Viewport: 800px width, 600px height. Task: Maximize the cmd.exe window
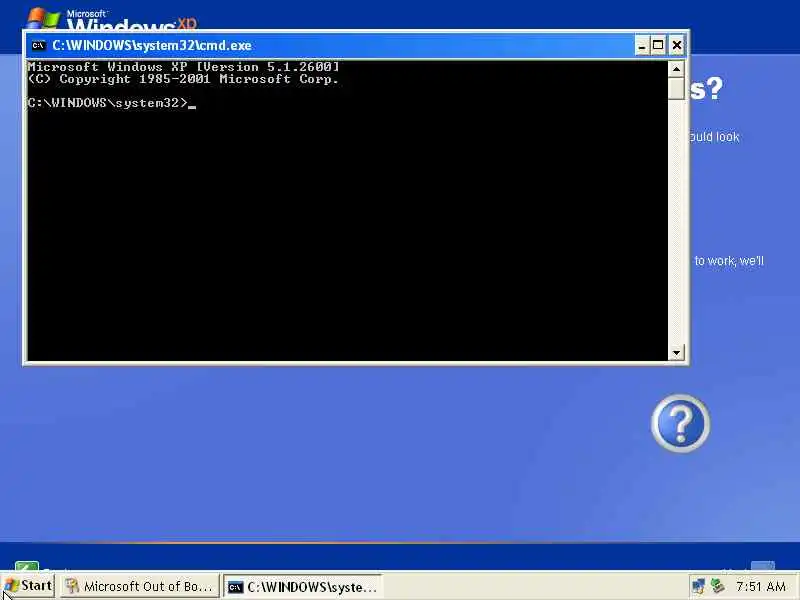(x=658, y=46)
